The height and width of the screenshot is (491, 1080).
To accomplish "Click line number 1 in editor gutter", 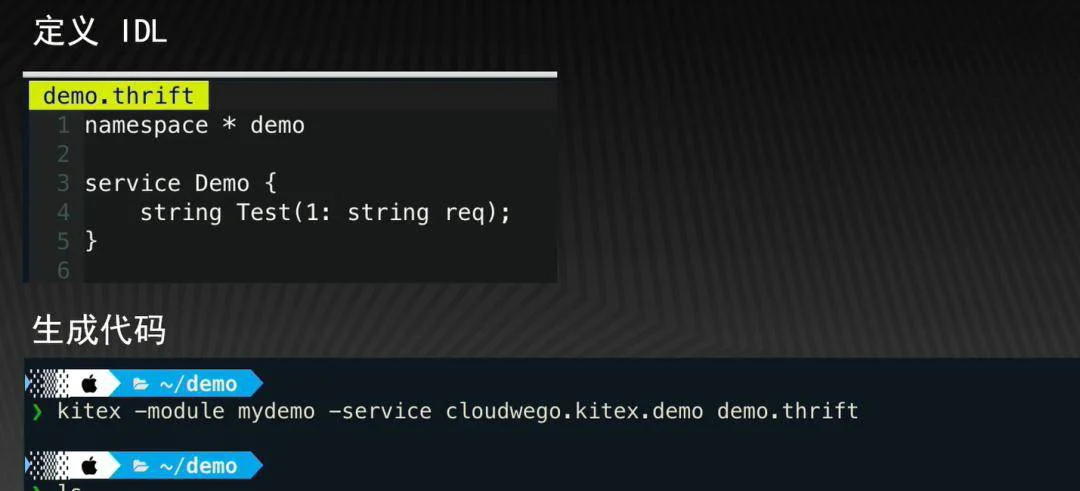I will (x=64, y=125).
